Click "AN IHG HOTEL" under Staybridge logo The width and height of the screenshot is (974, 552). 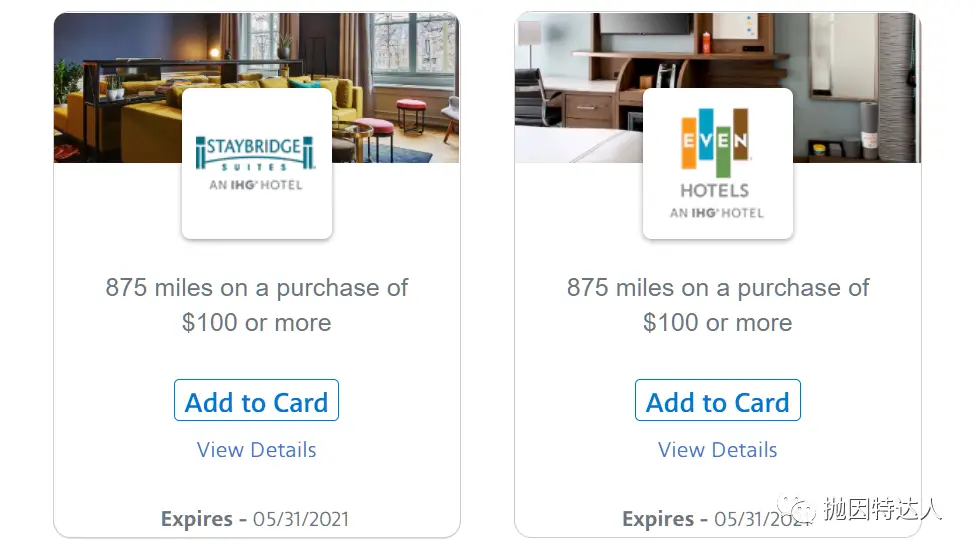256,185
